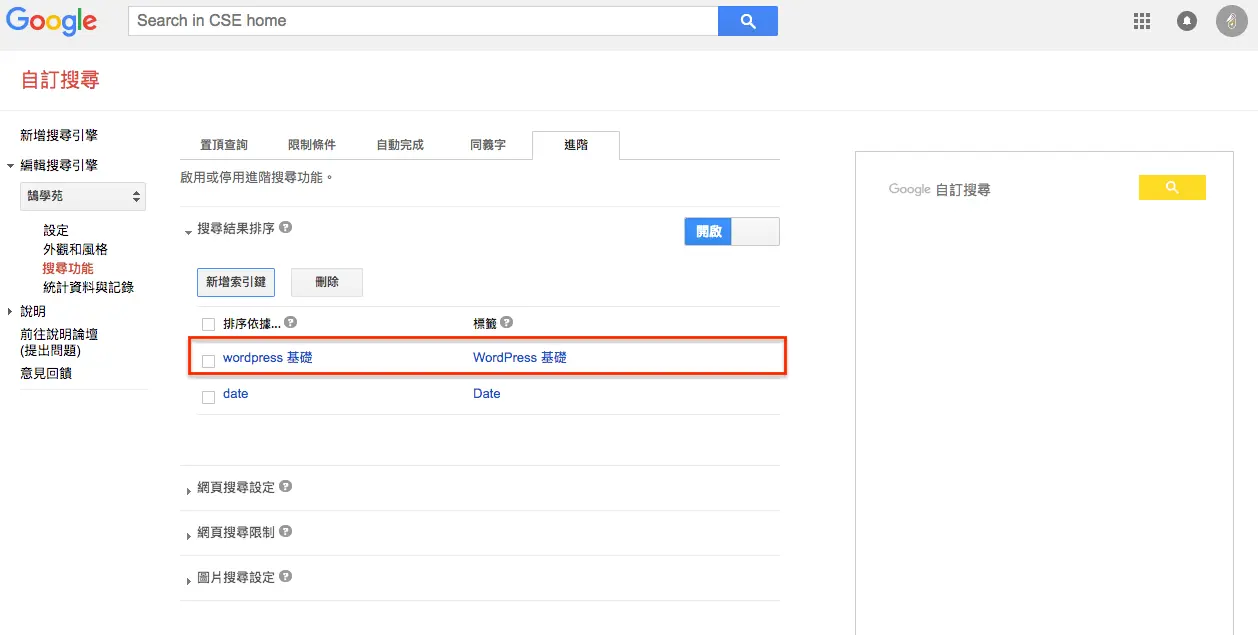
Task: Expand the 網頁搜尋設定 section
Action: click(189, 491)
